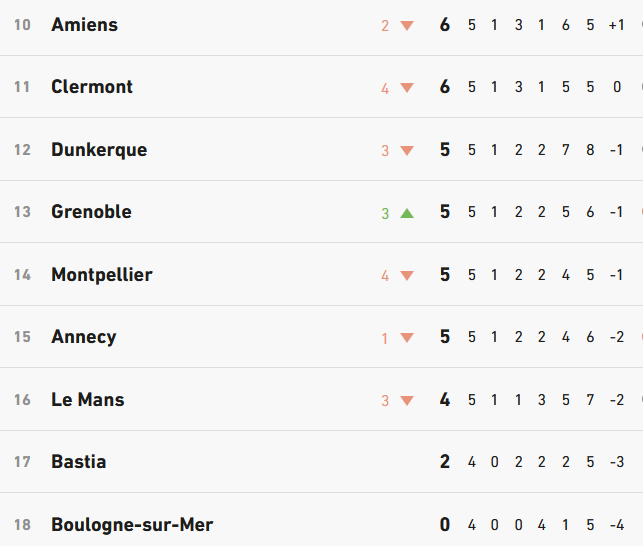643x546 pixels.
Task: Click the down arrow next to Amiens
Action: 407,26
